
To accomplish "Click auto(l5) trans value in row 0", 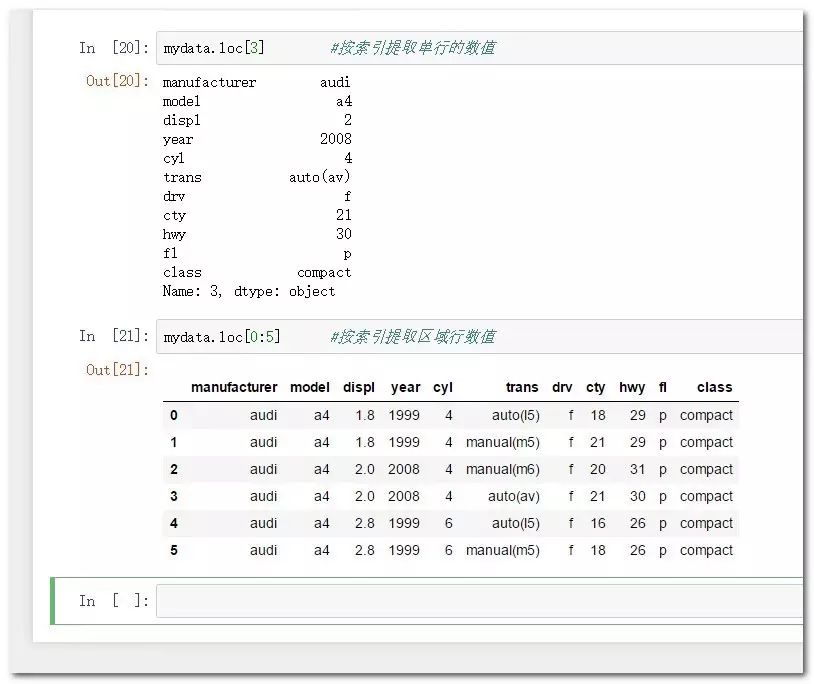I will click(515, 416).
